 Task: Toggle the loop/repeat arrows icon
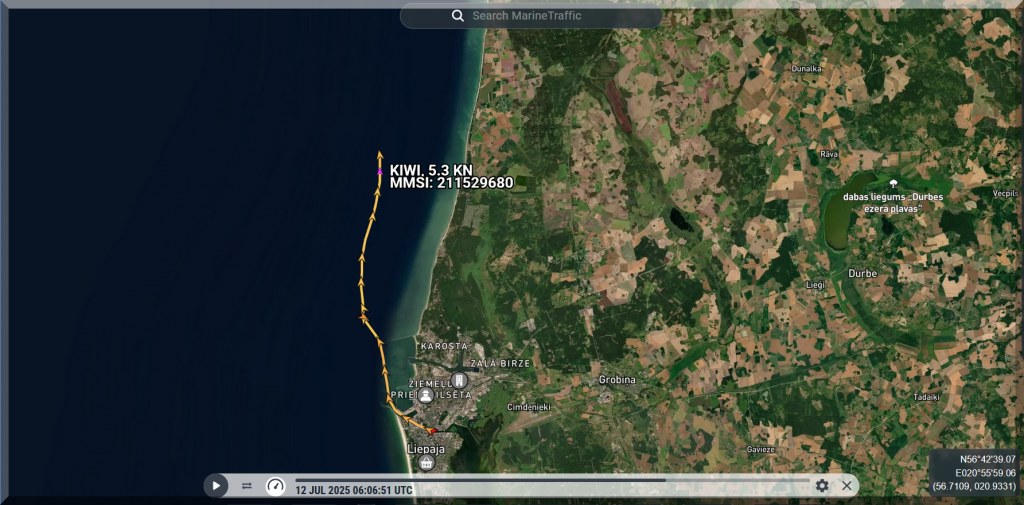coord(246,486)
